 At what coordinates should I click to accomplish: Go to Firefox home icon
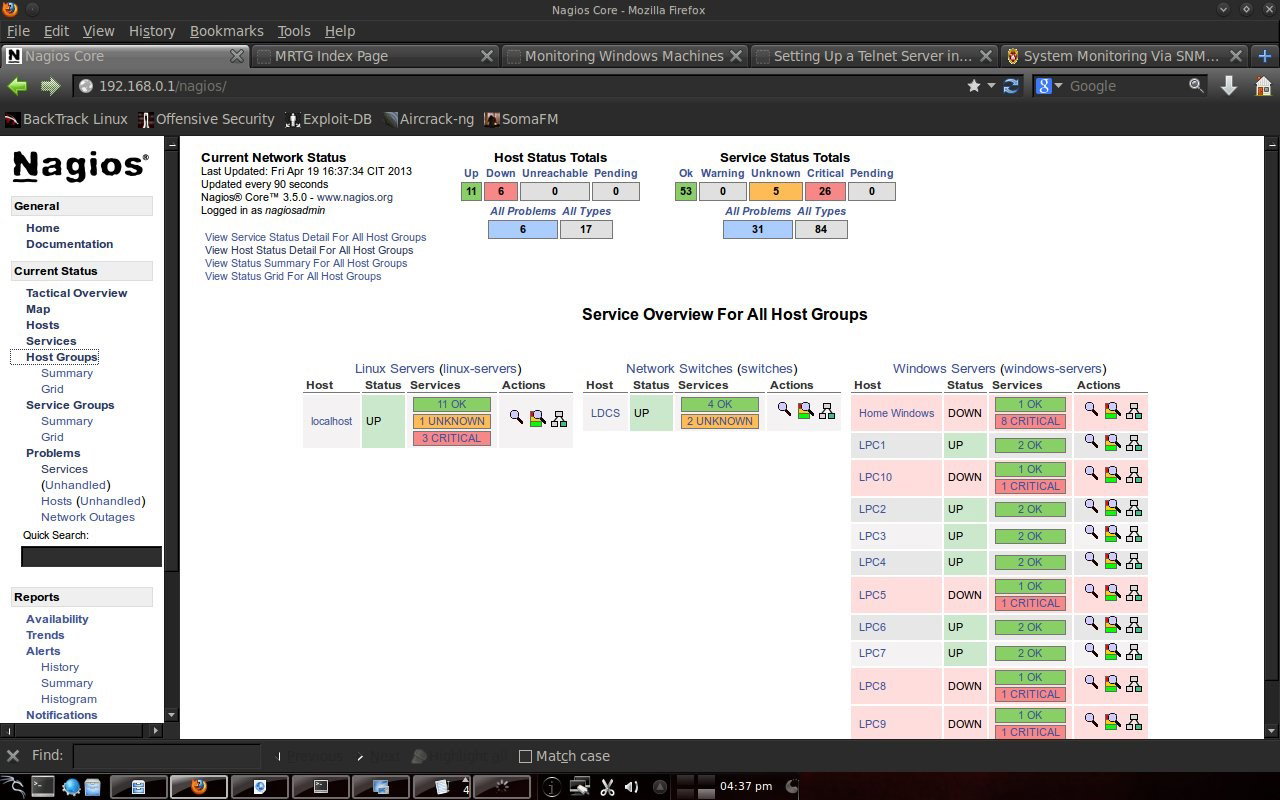point(1263,86)
